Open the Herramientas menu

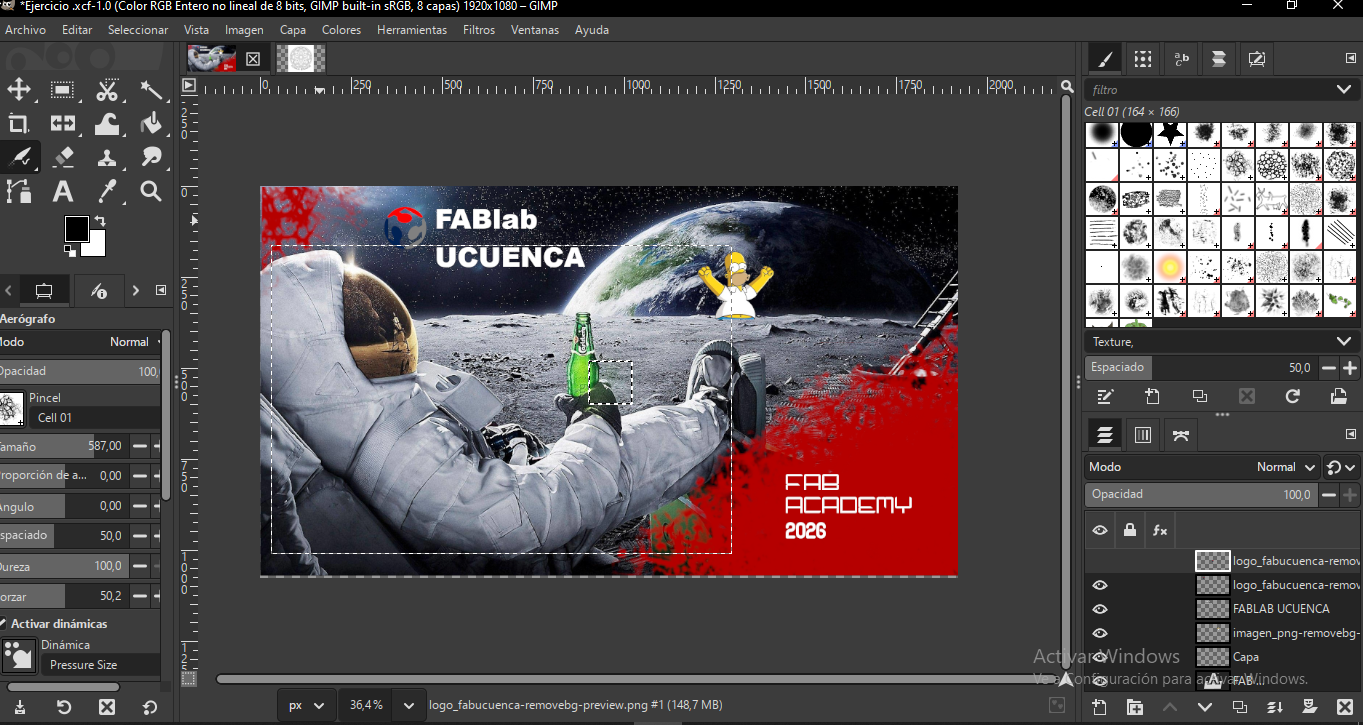coord(412,30)
